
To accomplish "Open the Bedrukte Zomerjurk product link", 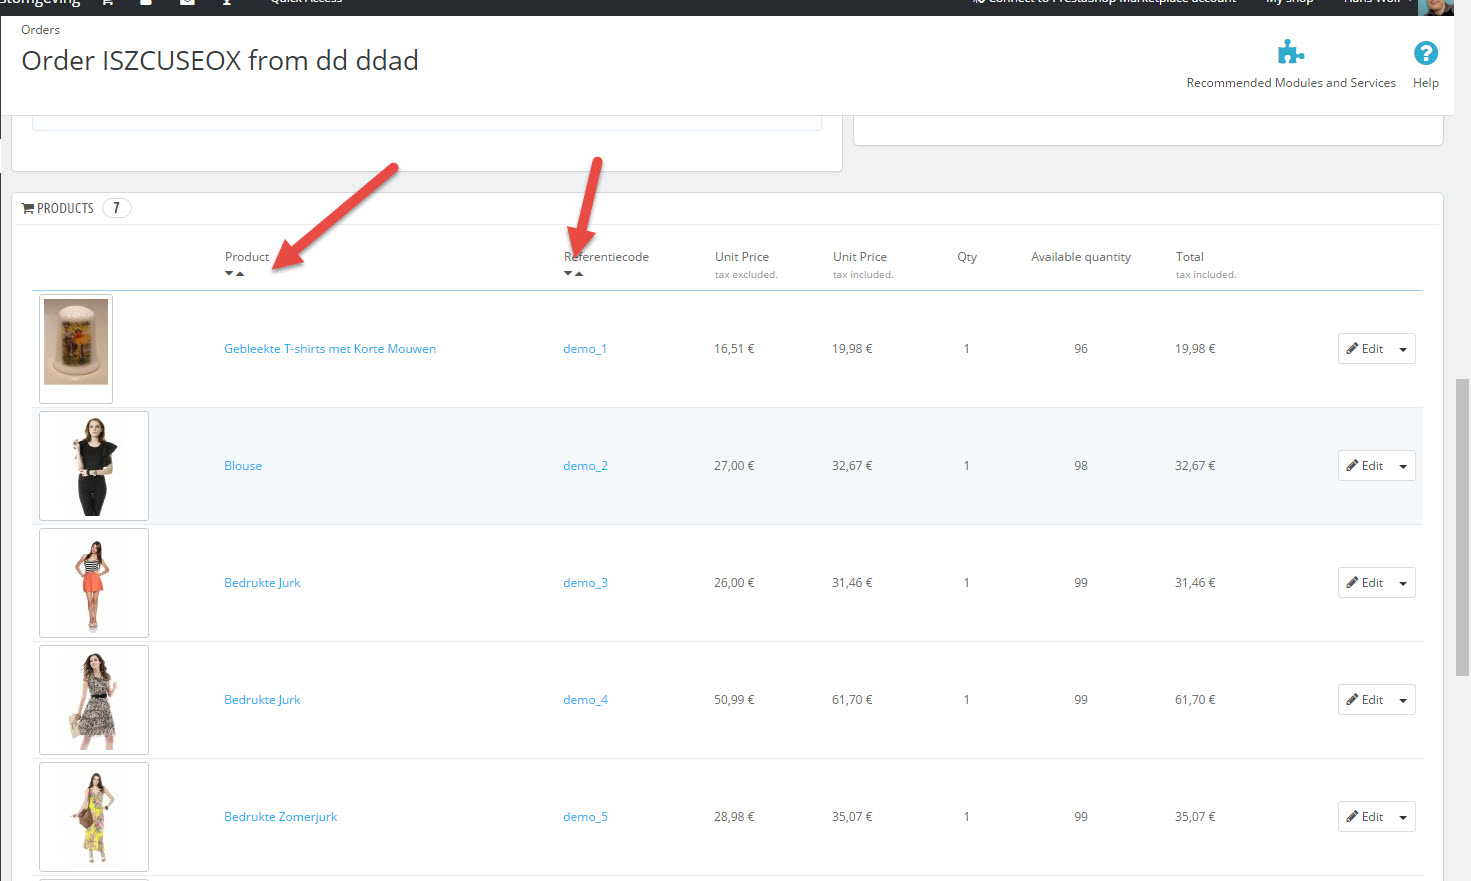I will point(281,817).
